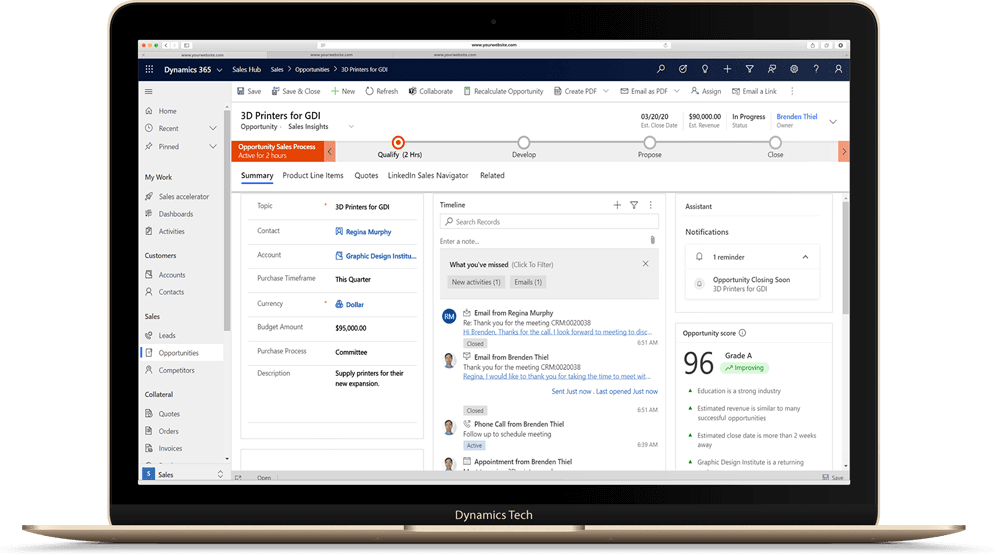This screenshot has height=555, width=1001.
Task: Filter by Emails (1) button
Action: pos(528,282)
